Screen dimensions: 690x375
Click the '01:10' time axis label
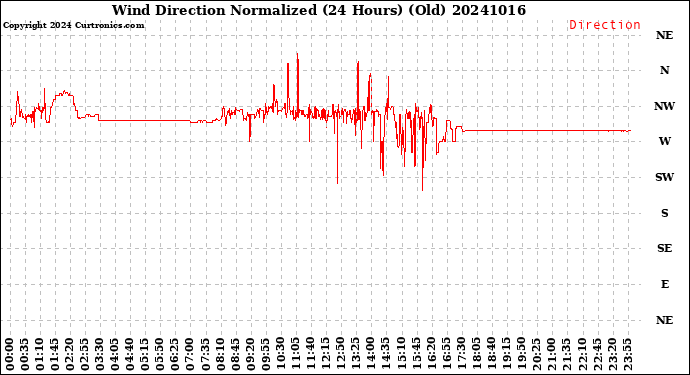[40, 354]
